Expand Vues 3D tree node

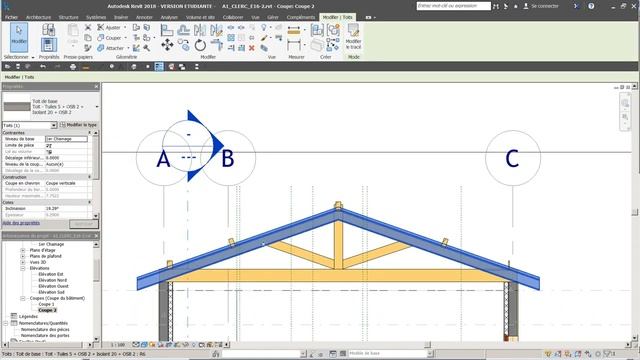(x=23, y=262)
